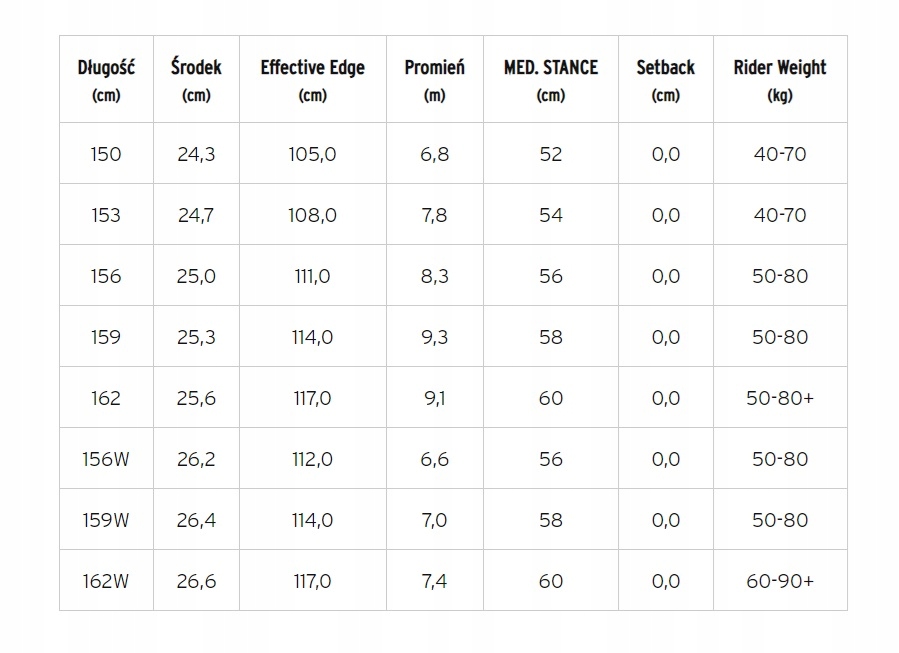The height and width of the screenshot is (653, 899).
Task: Select the 7,4 radius value
Action: point(434,581)
